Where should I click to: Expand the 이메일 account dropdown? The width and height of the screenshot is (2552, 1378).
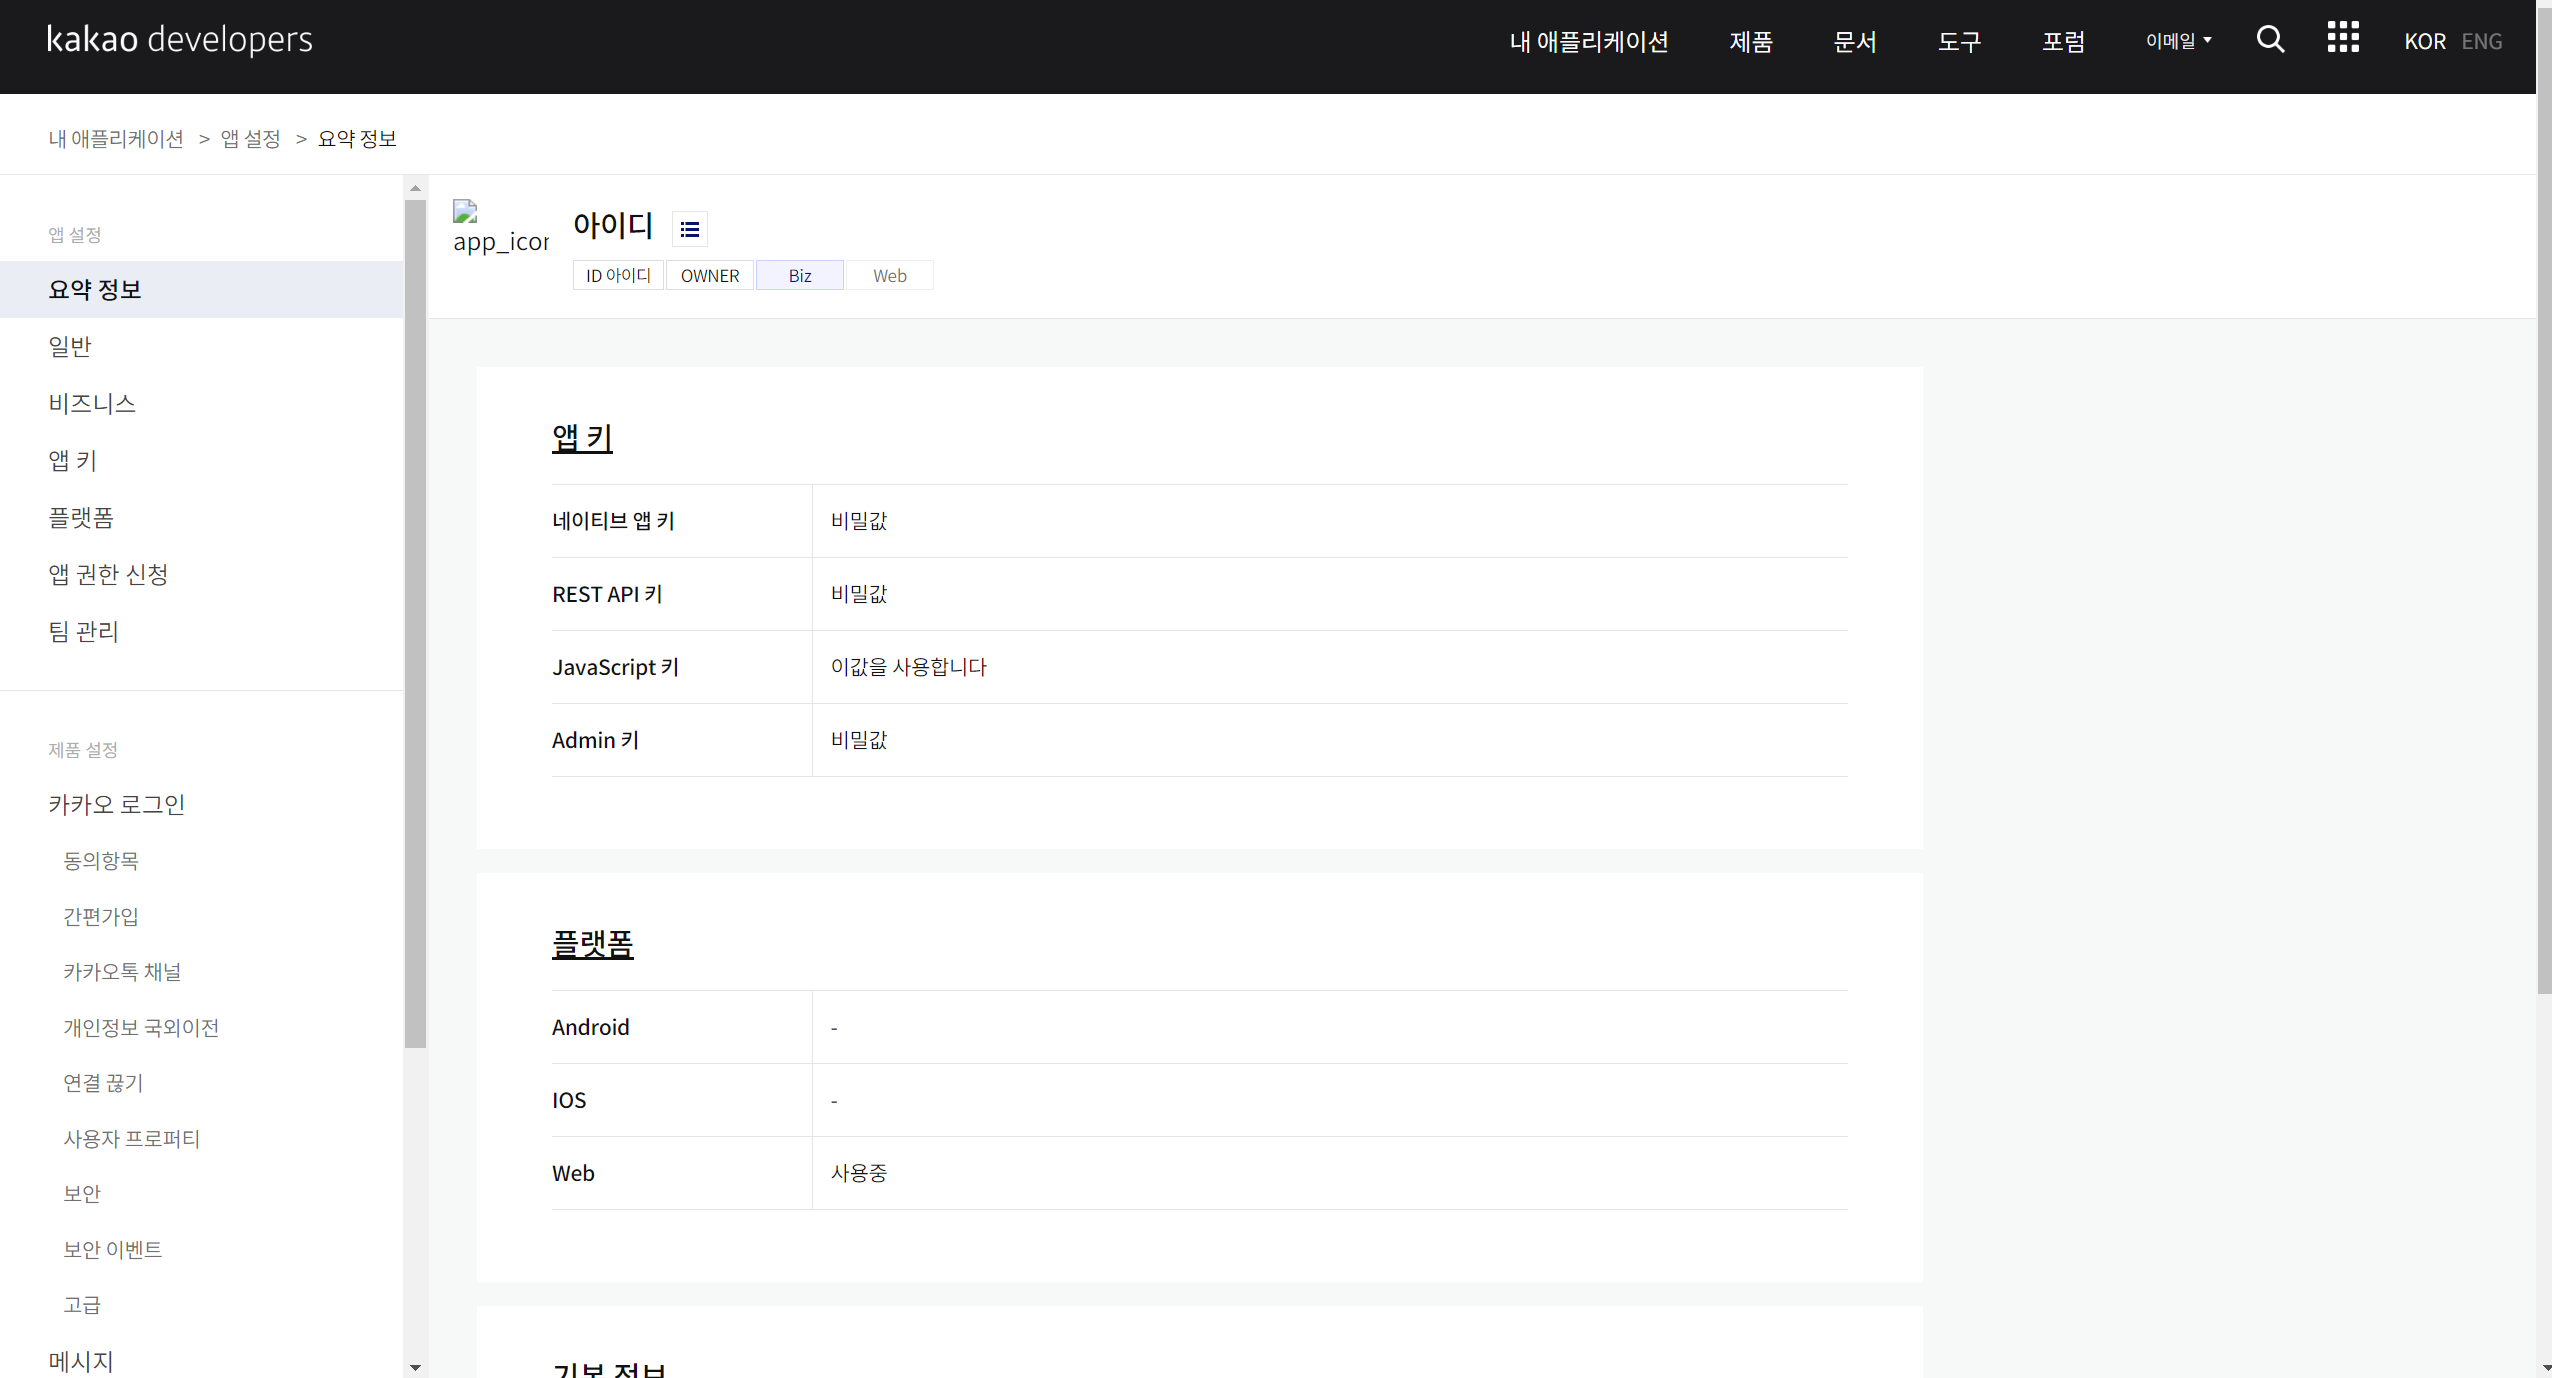tap(2178, 41)
